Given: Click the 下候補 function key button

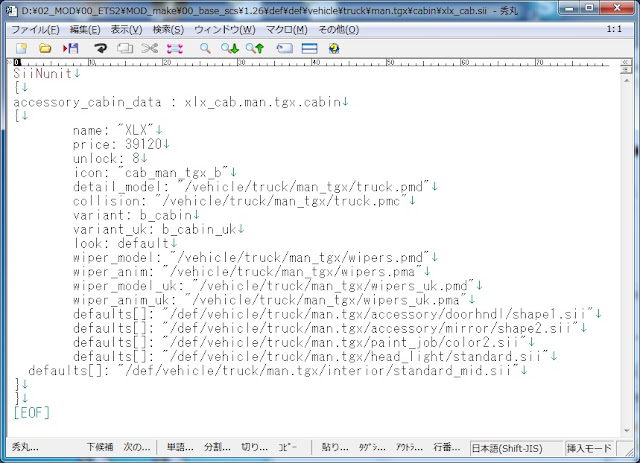Looking at the screenshot, I should tap(100, 447).
